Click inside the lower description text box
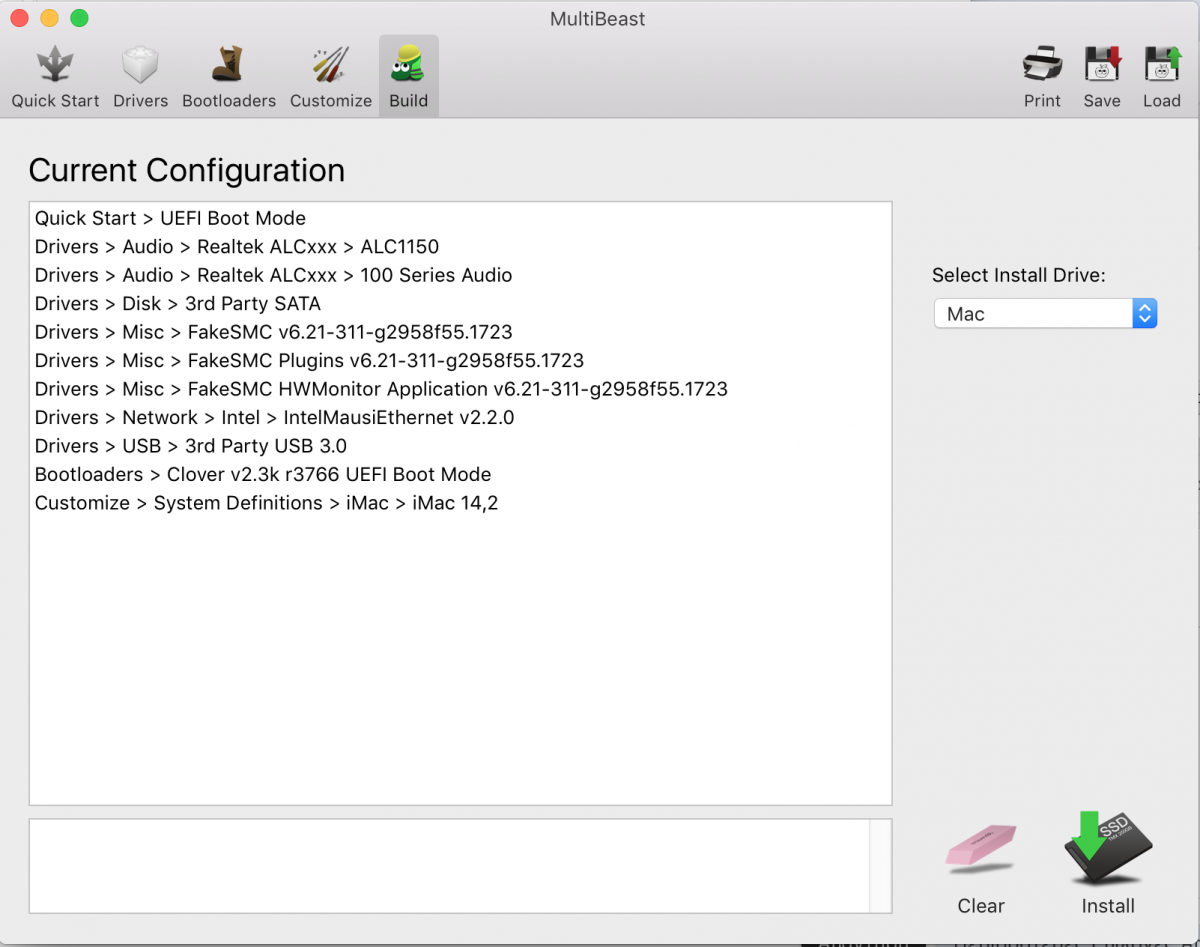The image size is (1200, 947). coord(449,866)
